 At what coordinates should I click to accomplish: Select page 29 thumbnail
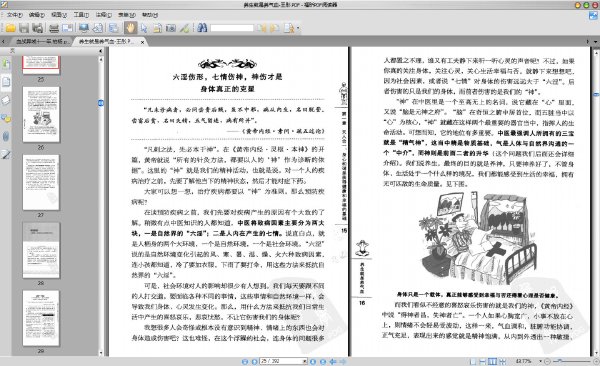pos(41,318)
